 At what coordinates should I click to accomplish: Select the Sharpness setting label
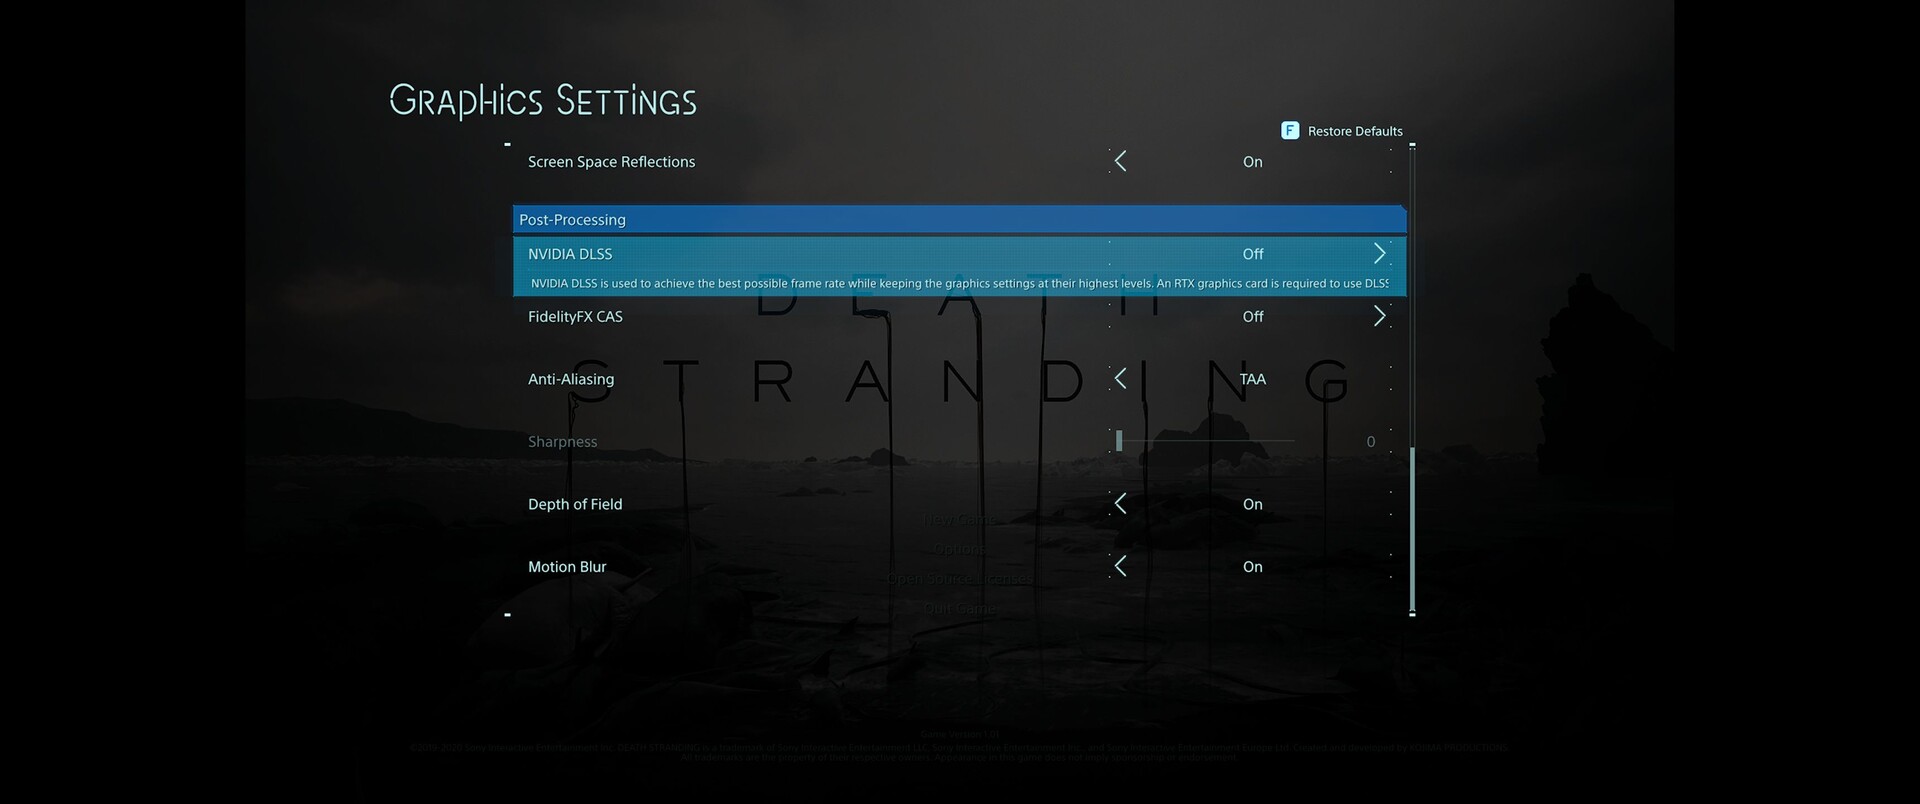point(562,441)
